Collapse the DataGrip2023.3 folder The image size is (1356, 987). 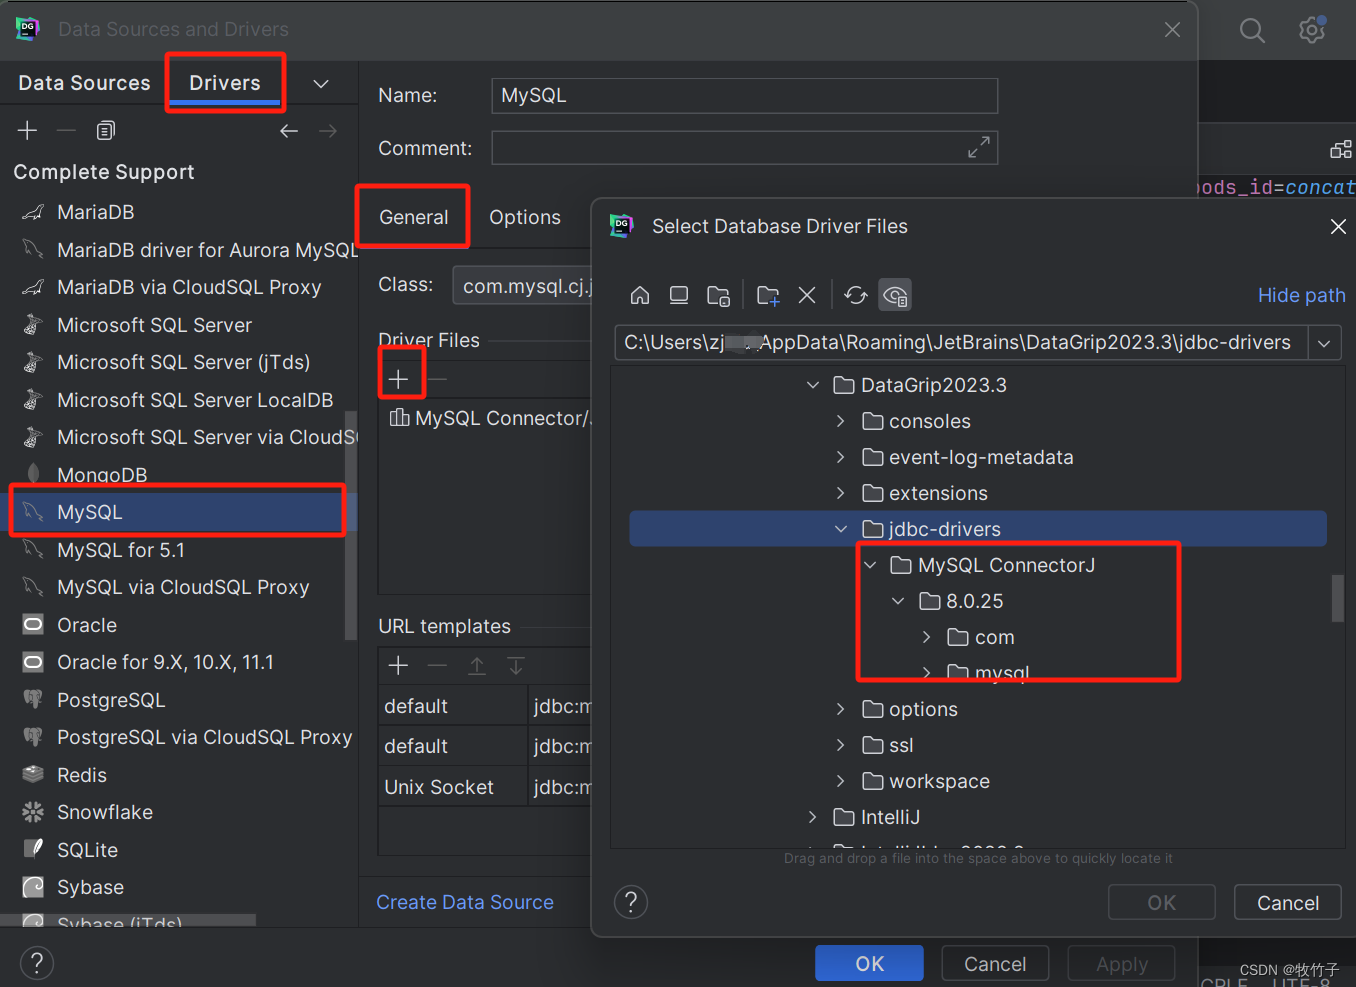point(813,385)
